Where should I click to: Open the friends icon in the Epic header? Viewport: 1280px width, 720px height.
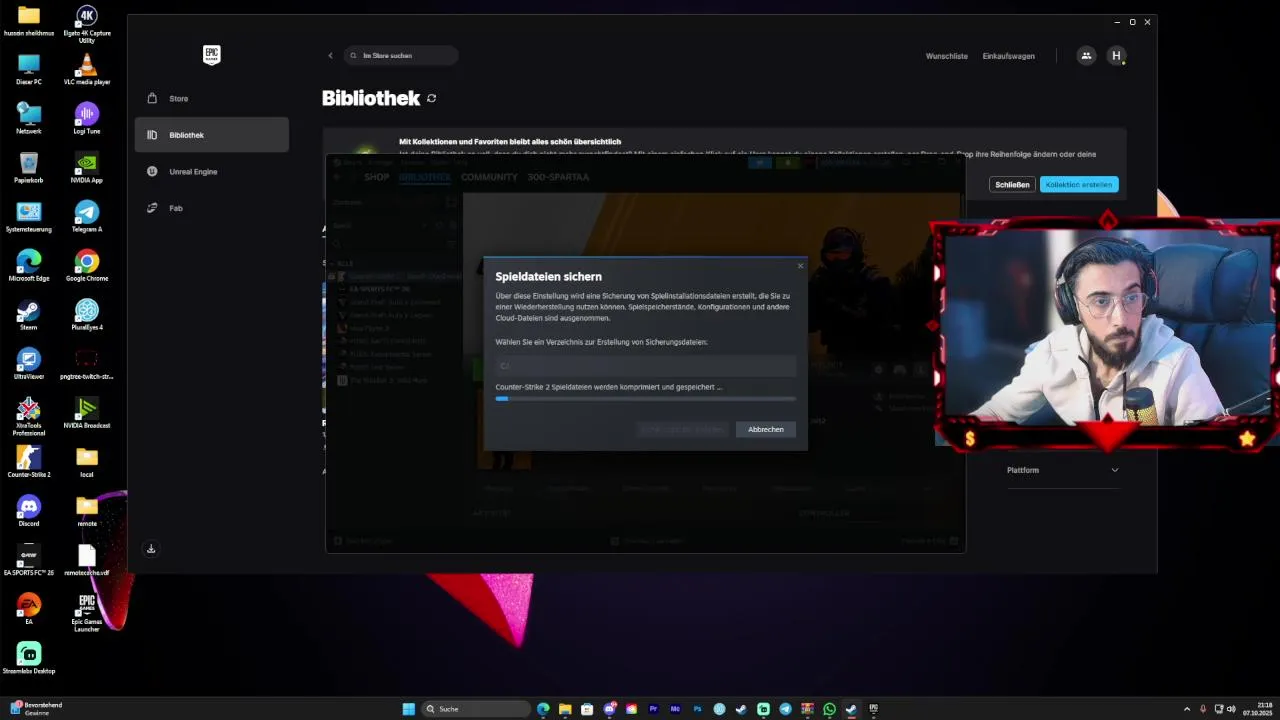[1086, 56]
